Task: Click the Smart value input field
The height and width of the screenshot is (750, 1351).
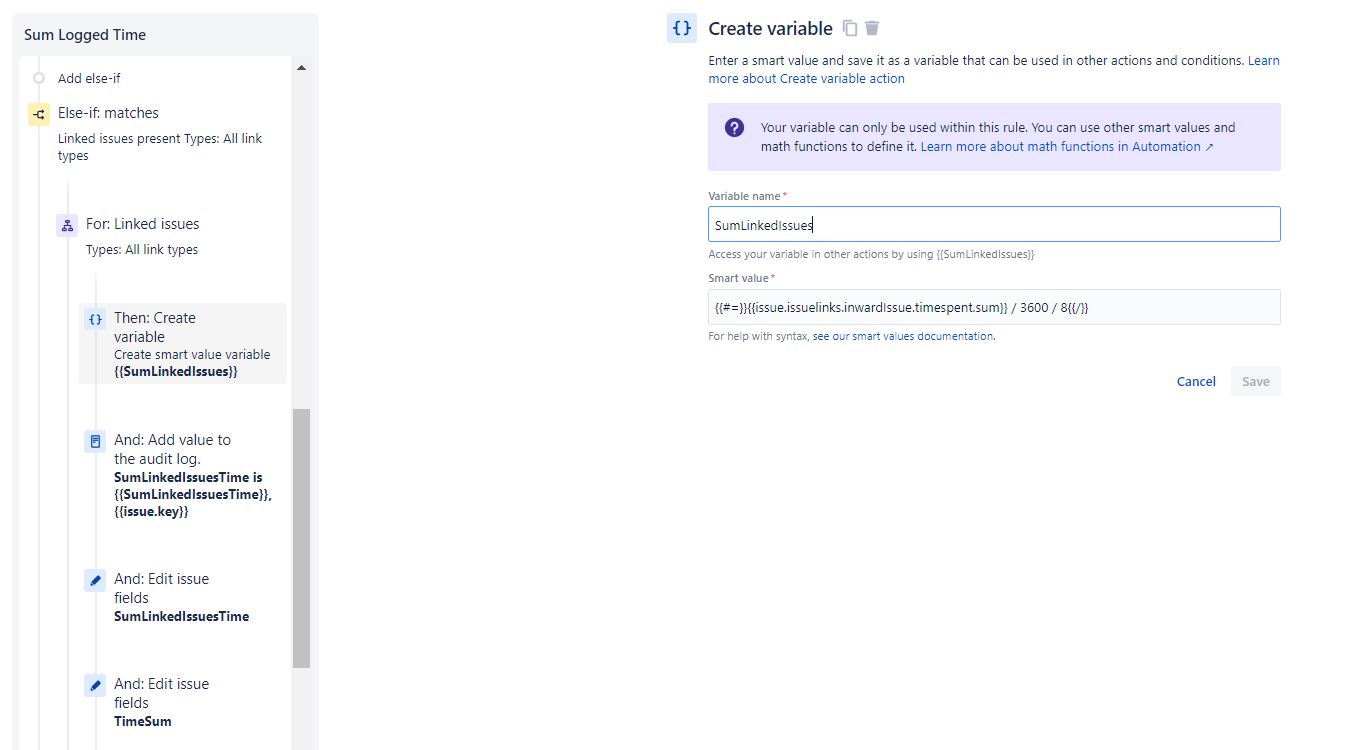Action: pos(994,307)
